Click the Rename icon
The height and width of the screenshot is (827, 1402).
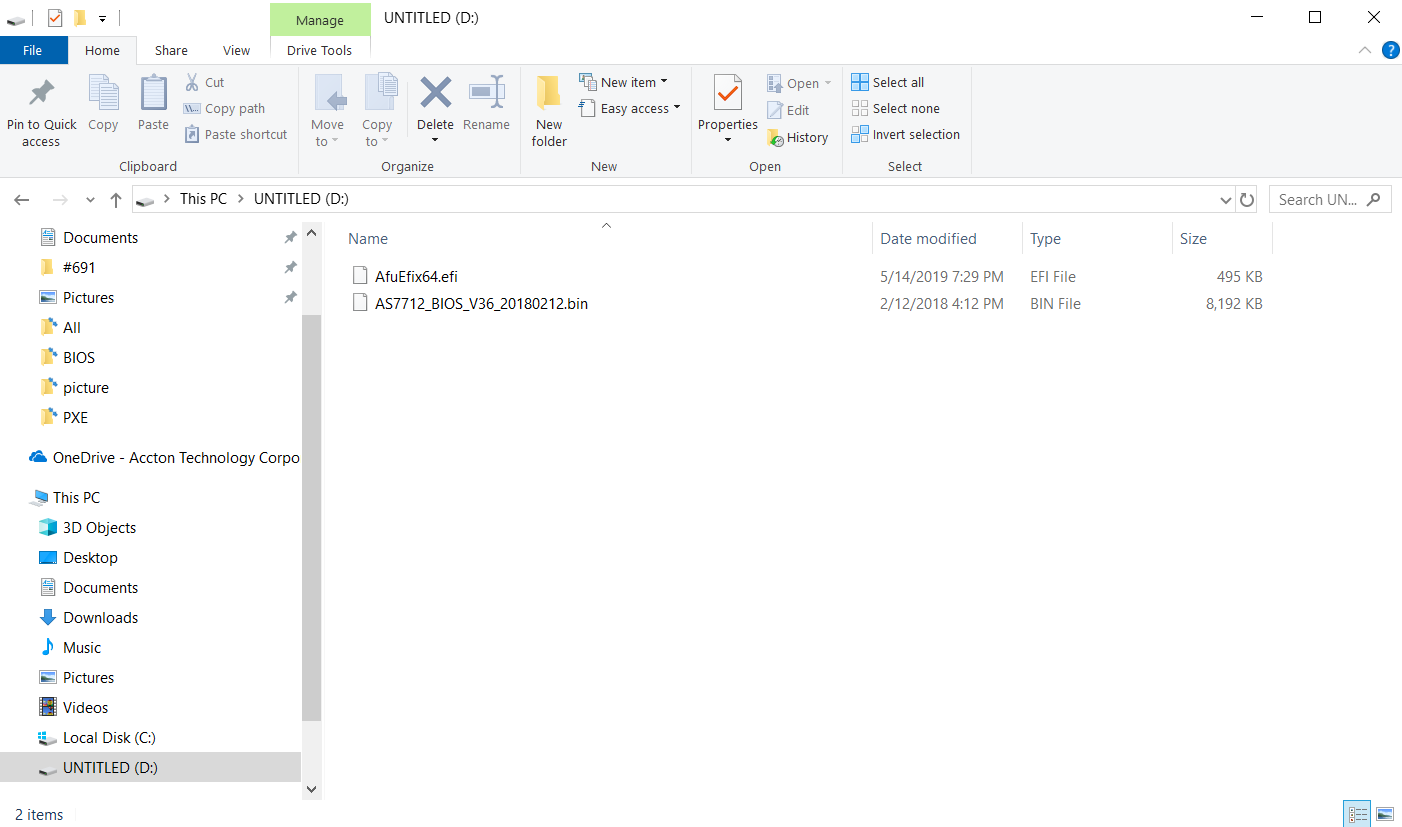click(486, 93)
